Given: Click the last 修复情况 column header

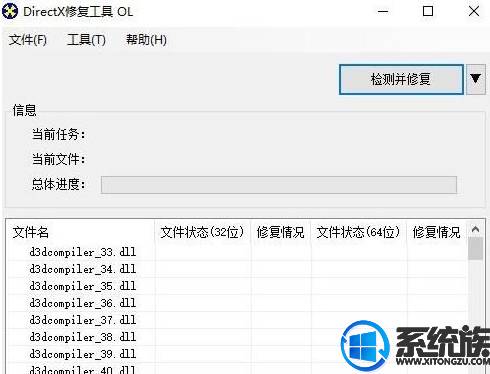Looking at the screenshot, I should coord(437,232).
